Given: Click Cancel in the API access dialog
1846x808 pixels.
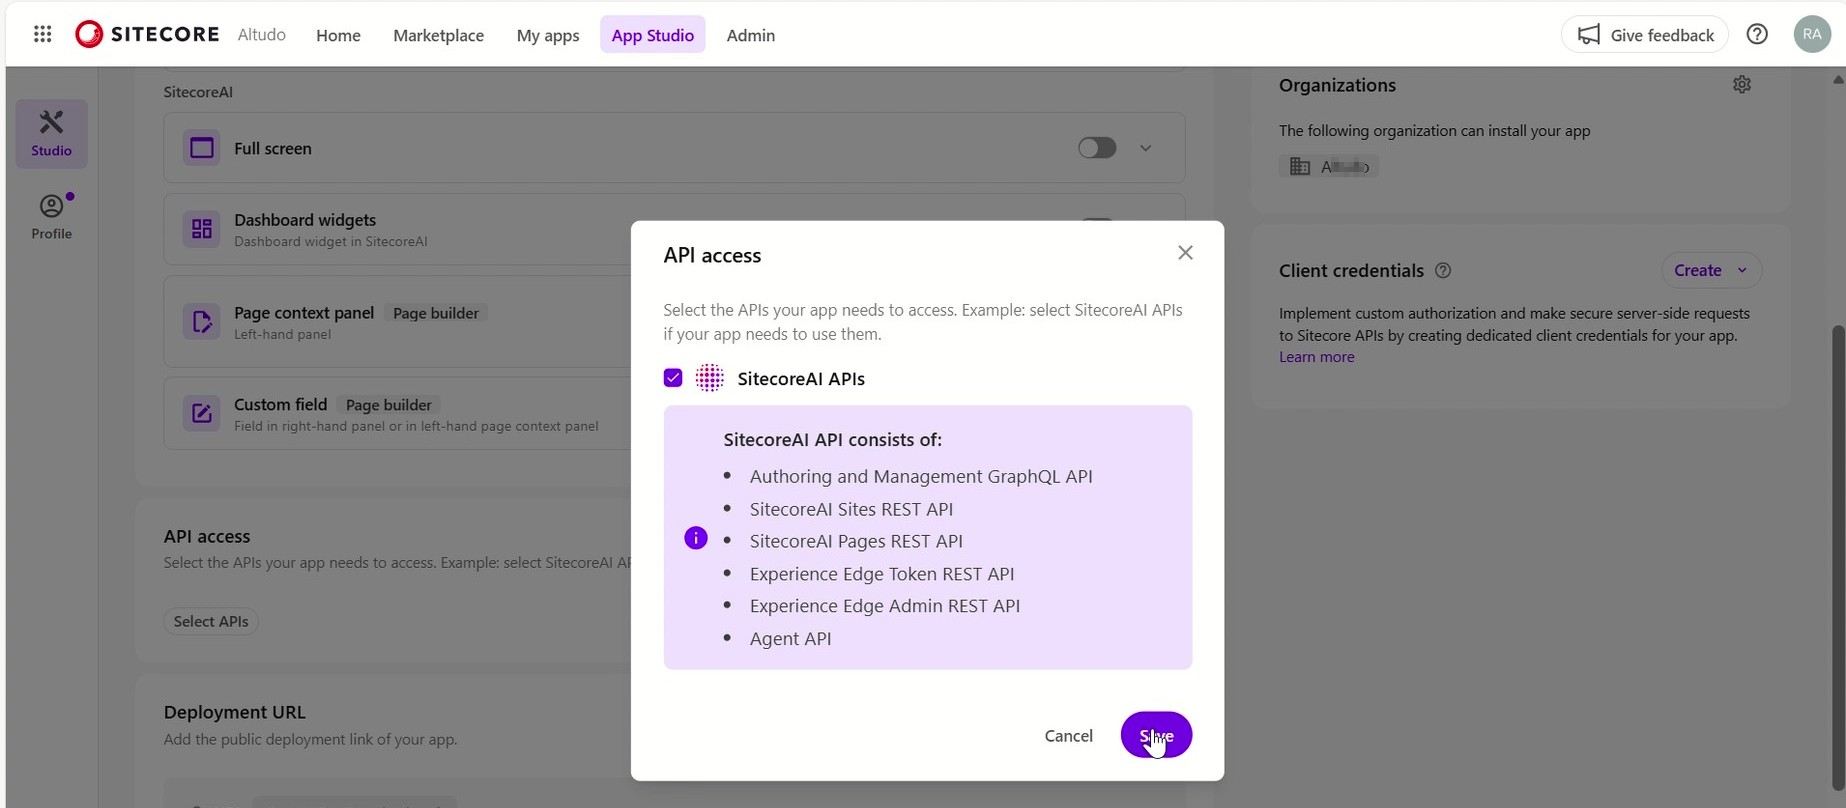Looking at the screenshot, I should [x=1068, y=735].
